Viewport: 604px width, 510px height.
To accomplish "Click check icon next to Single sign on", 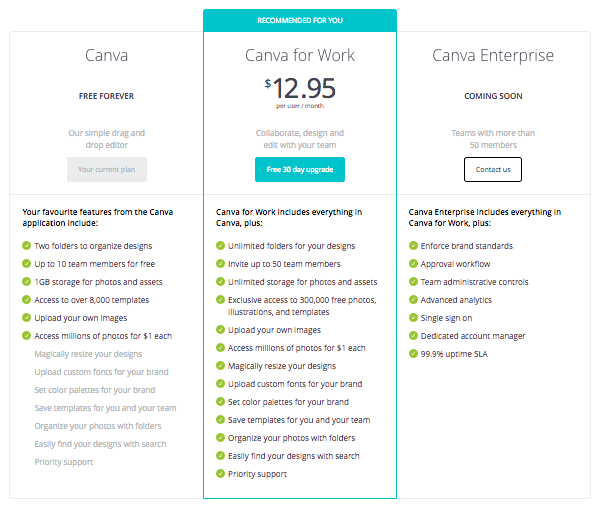I will coord(413,318).
